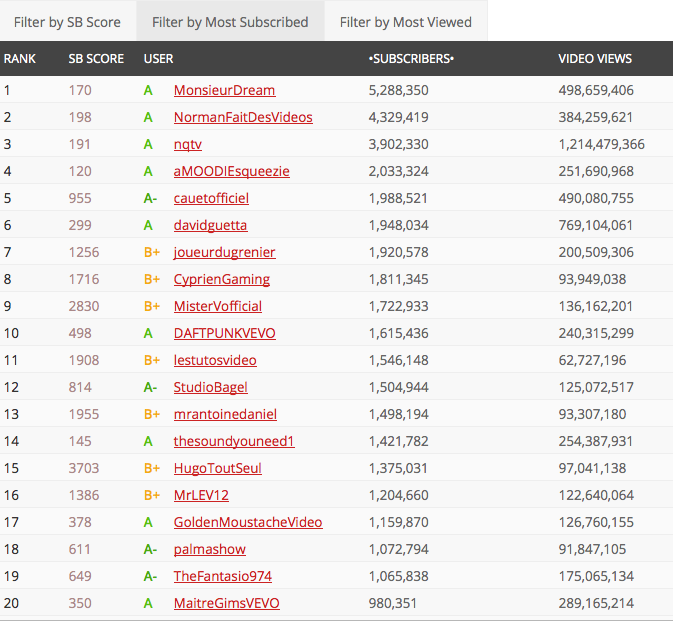
Task: Select video views 1,214,479,366
Action: coord(601,145)
